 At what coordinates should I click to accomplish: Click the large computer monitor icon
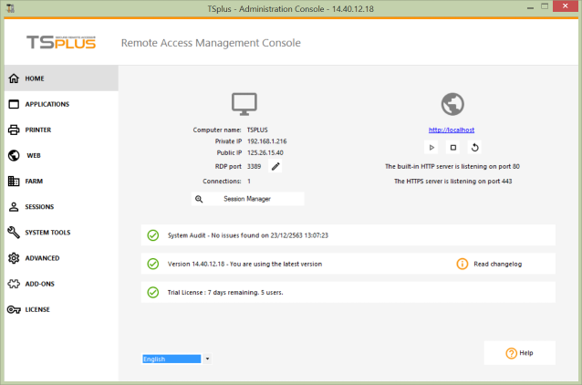tap(244, 104)
